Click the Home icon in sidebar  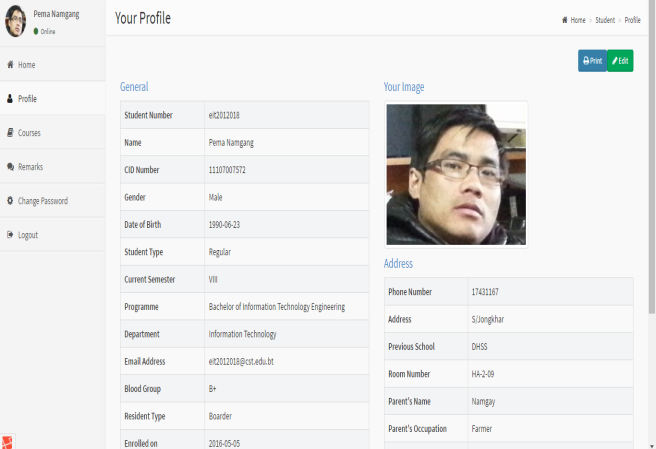(x=10, y=65)
